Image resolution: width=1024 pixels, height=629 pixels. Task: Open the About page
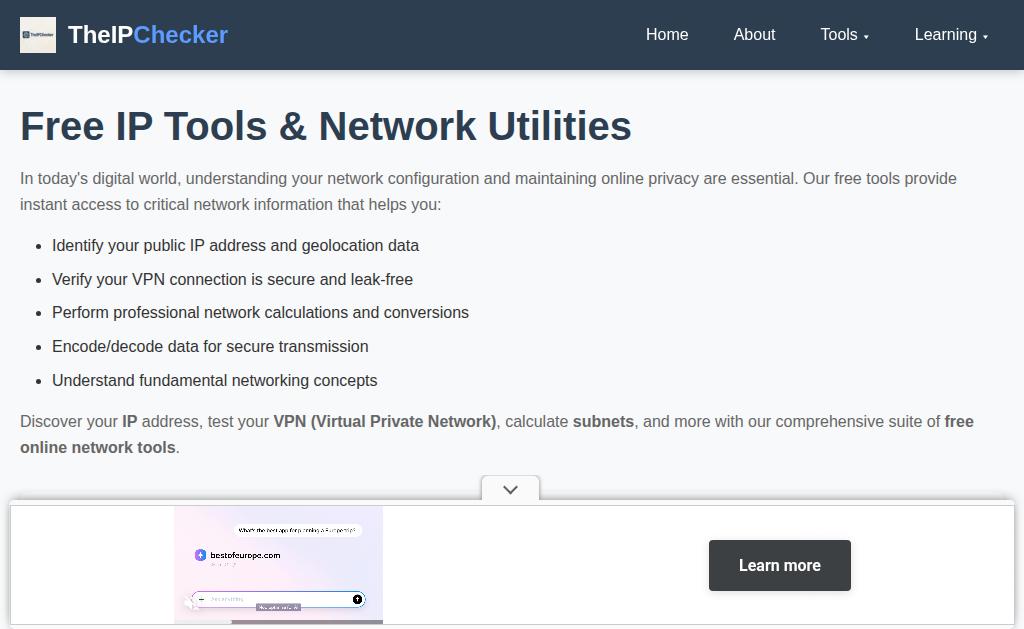(x=754, y=35)
